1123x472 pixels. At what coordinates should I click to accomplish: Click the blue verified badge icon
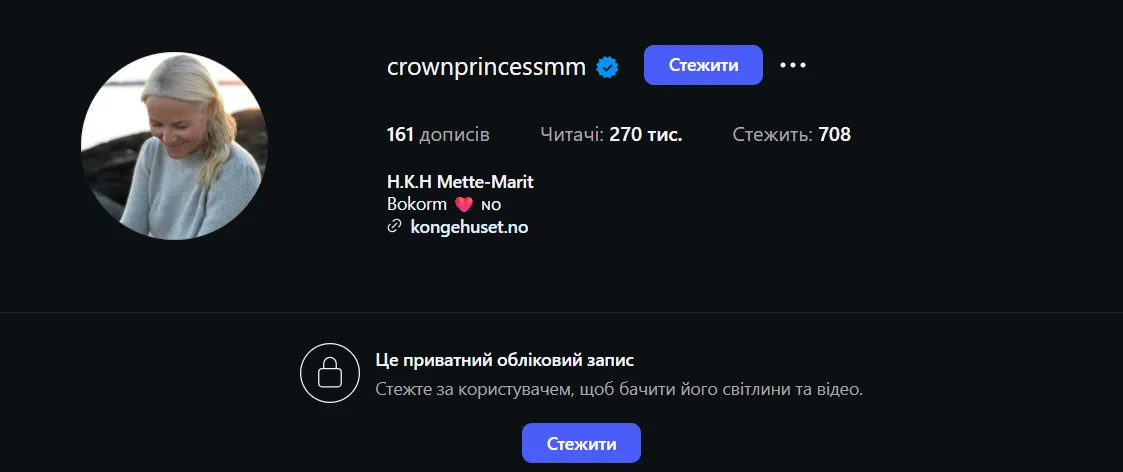607,67
